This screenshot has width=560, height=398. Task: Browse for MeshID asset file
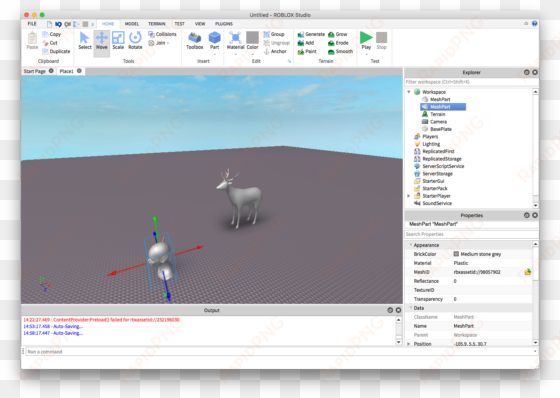[528, 272]
